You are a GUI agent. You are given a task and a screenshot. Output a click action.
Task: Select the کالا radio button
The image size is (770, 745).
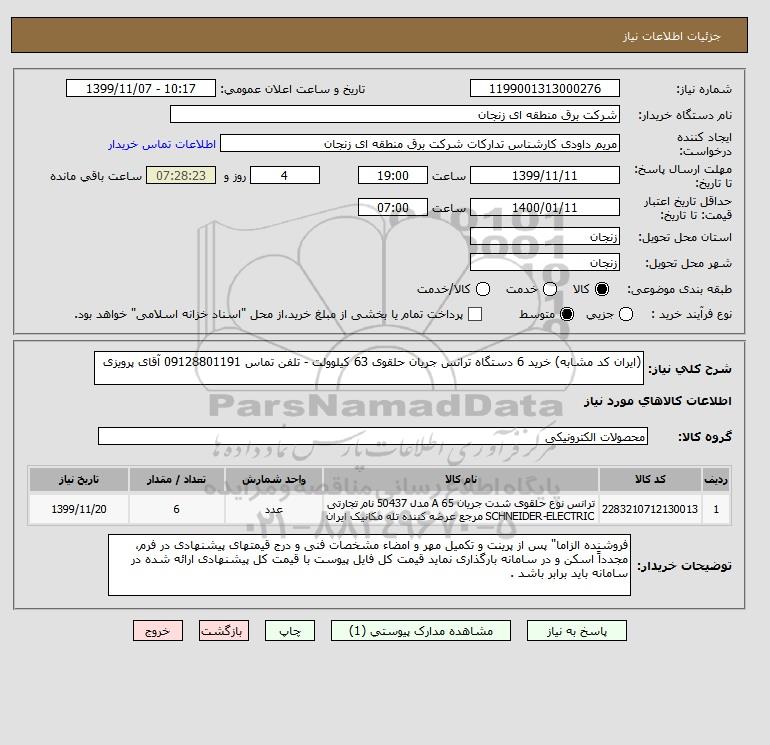[602, 289]
